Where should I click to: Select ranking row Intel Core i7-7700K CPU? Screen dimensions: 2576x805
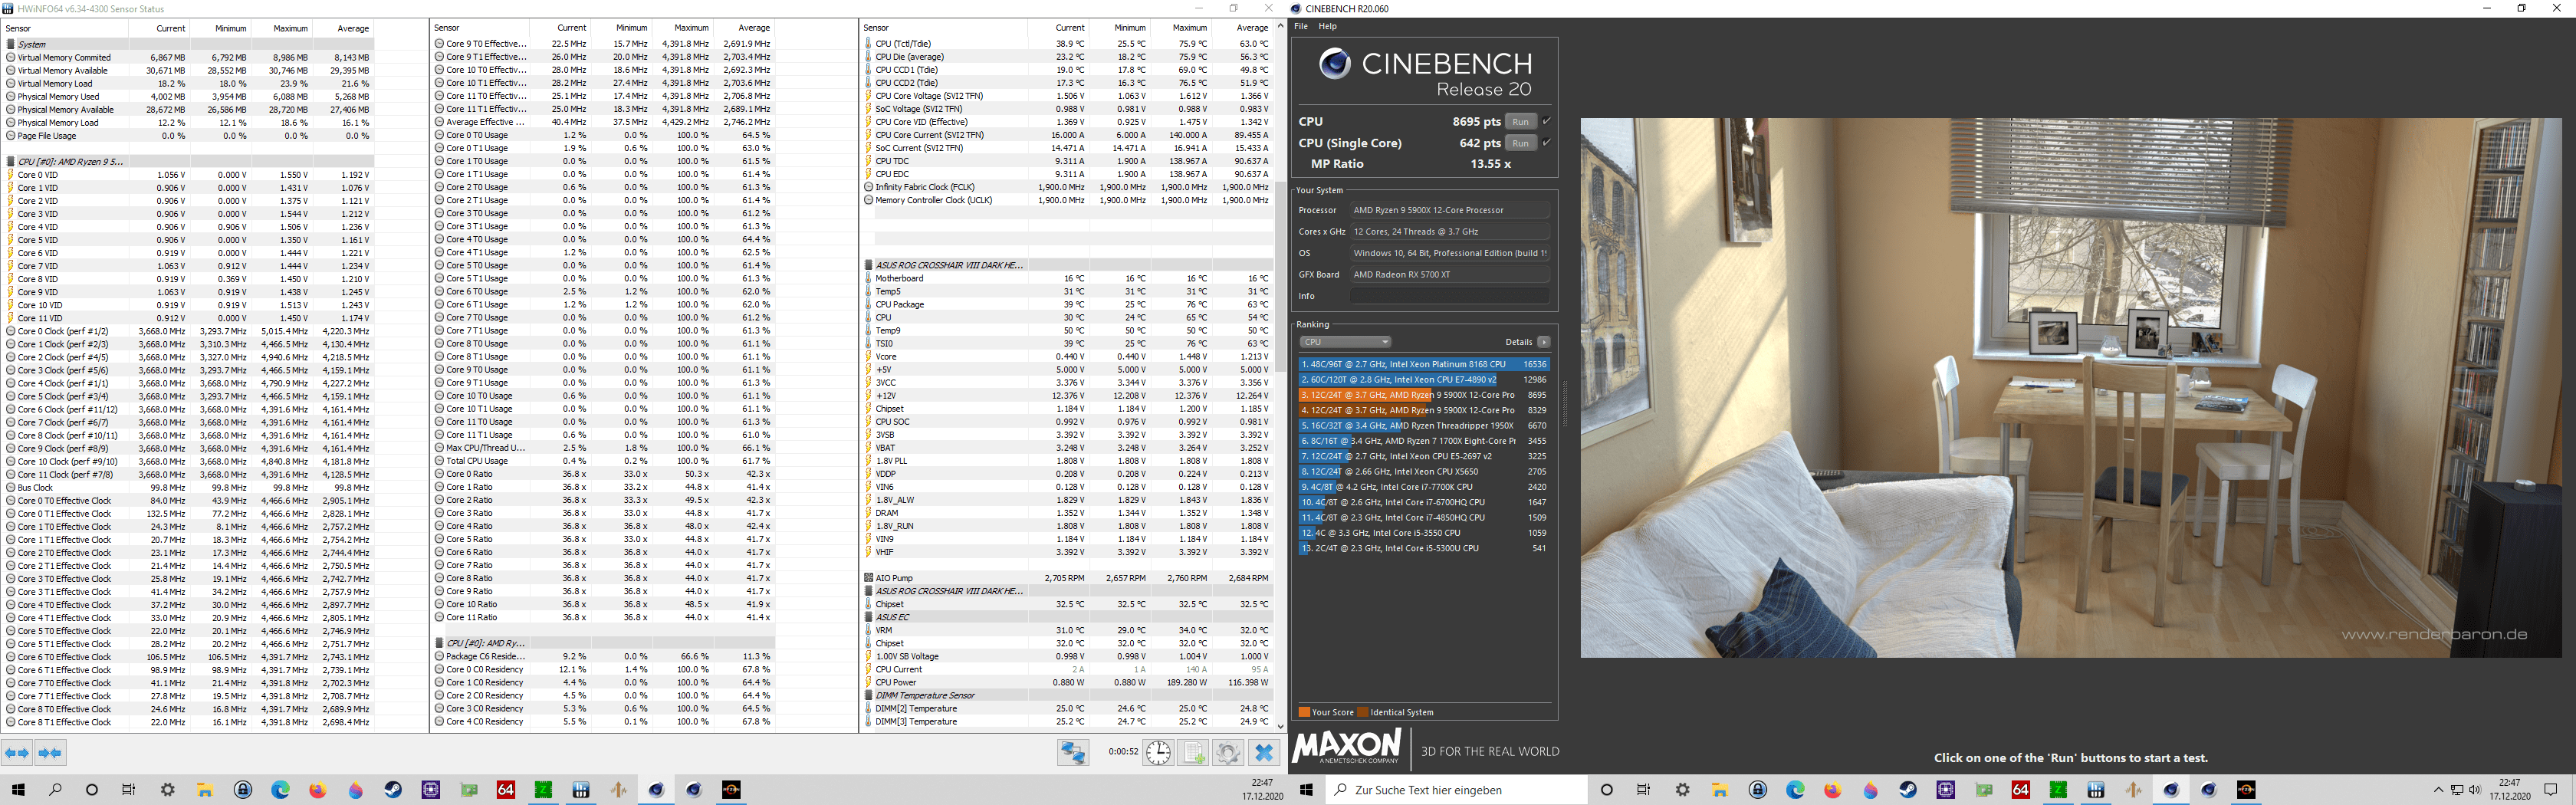pyautogui.click(x=1424, y=487)
